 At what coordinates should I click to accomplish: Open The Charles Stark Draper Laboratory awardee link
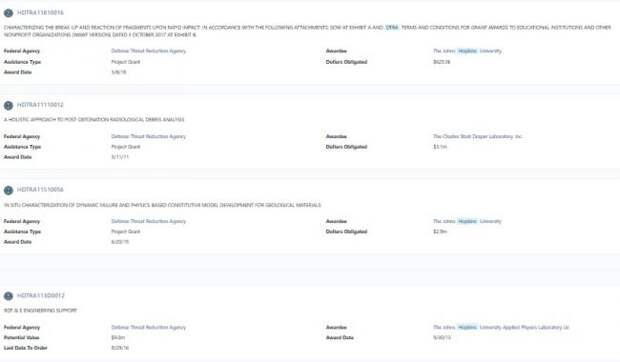point(477,136)
